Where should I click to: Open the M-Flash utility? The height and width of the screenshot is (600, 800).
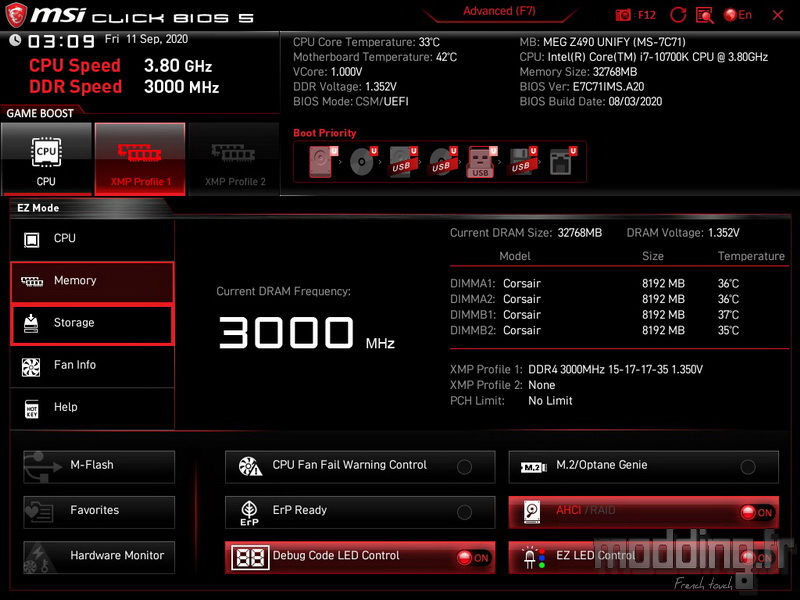[99, 467]
